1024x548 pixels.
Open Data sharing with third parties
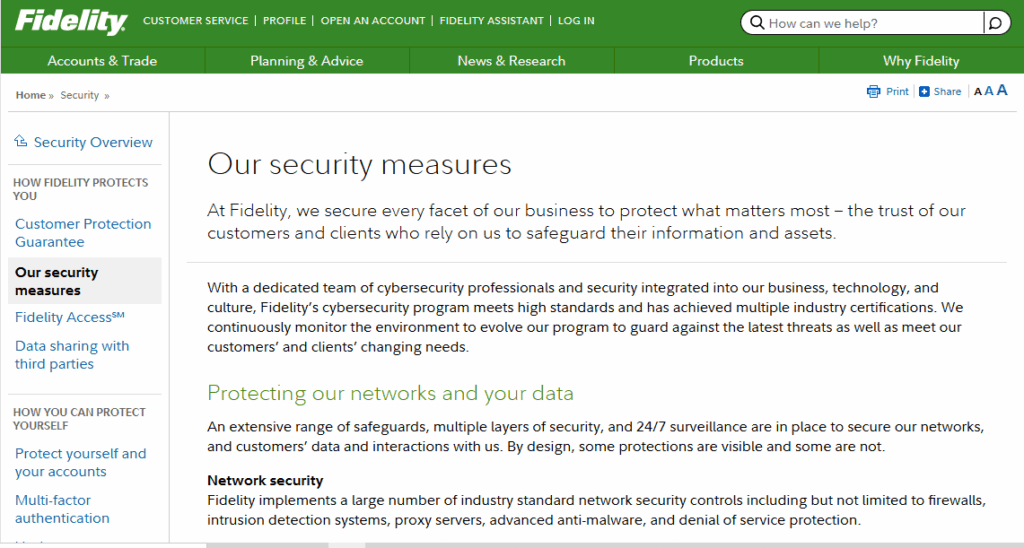72,355
